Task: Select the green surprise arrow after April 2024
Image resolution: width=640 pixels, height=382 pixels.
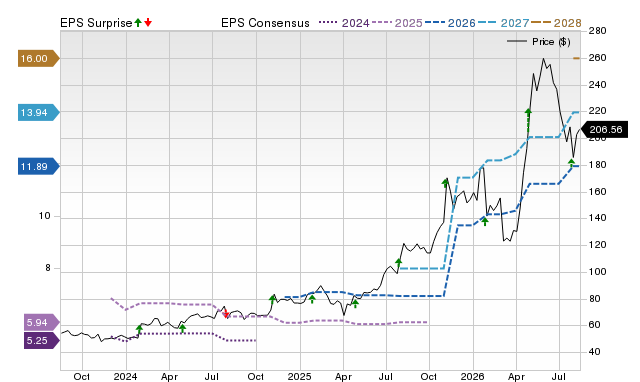Action: 182,328
